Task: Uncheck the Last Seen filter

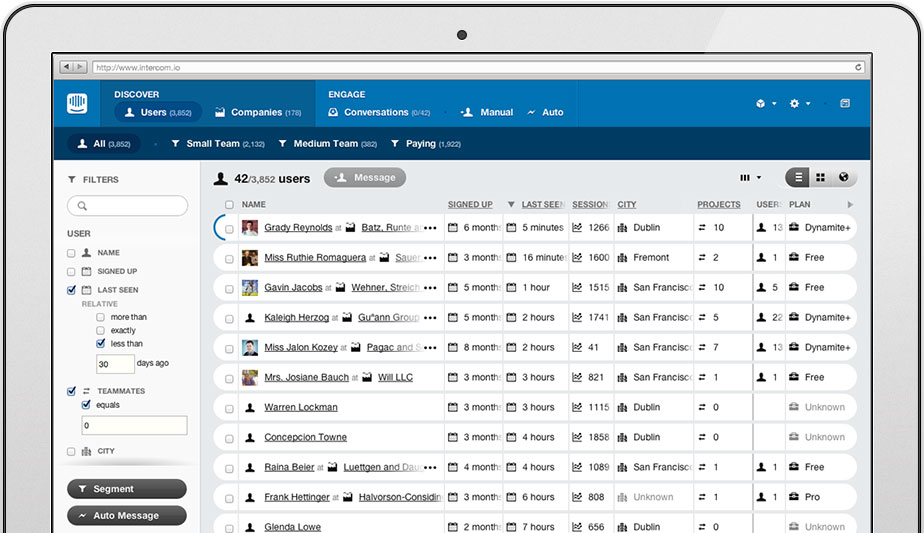Action: pos(71,290)
